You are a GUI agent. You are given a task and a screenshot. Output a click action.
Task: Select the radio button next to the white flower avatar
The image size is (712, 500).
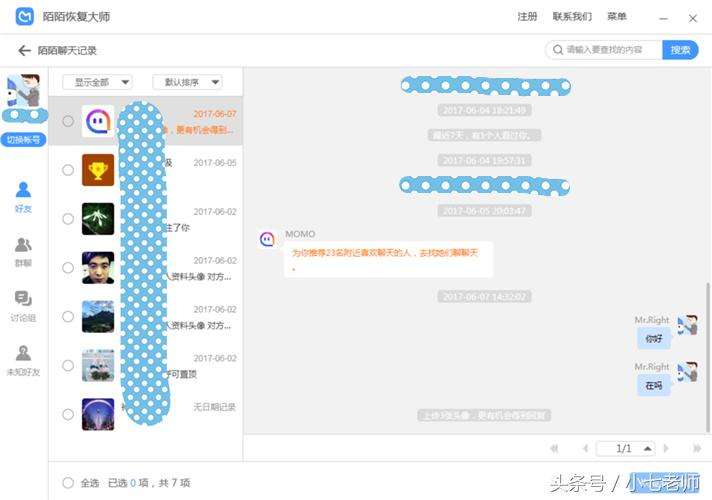pyautogui.click(x=68, y=219)
